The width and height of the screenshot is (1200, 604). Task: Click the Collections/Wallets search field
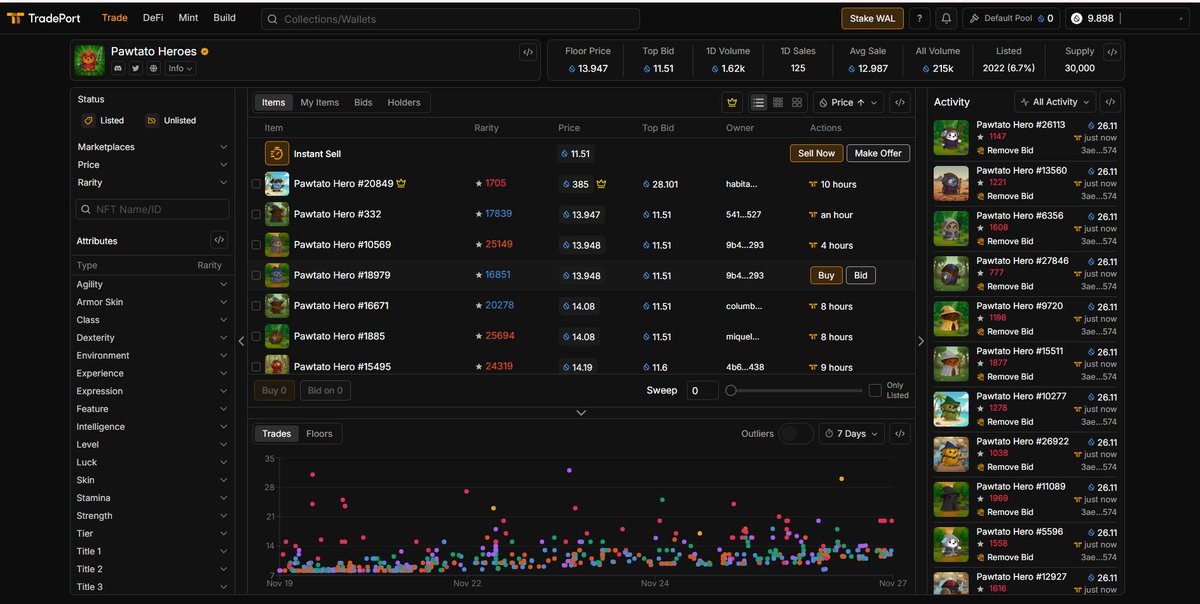[x=450, y=19]
